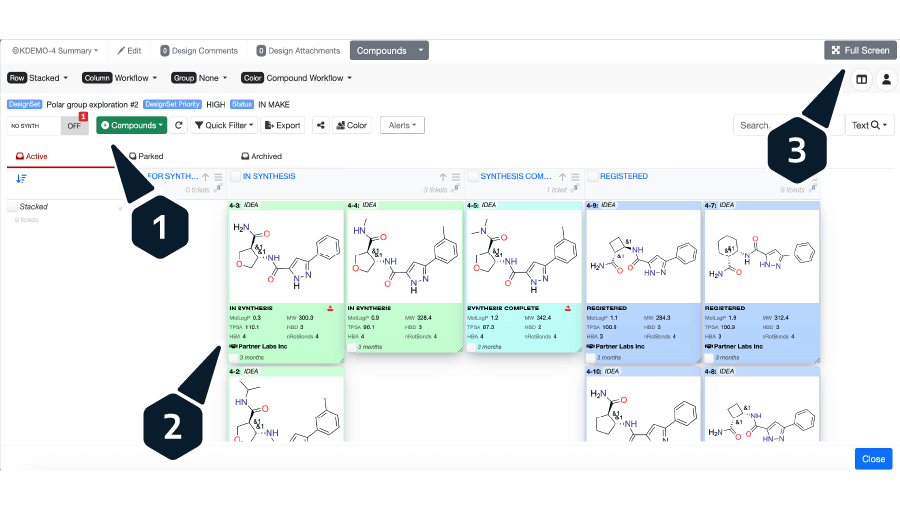Open the column layout icon button
Screen dimensions: 900x510
click(x=862, y=79)
